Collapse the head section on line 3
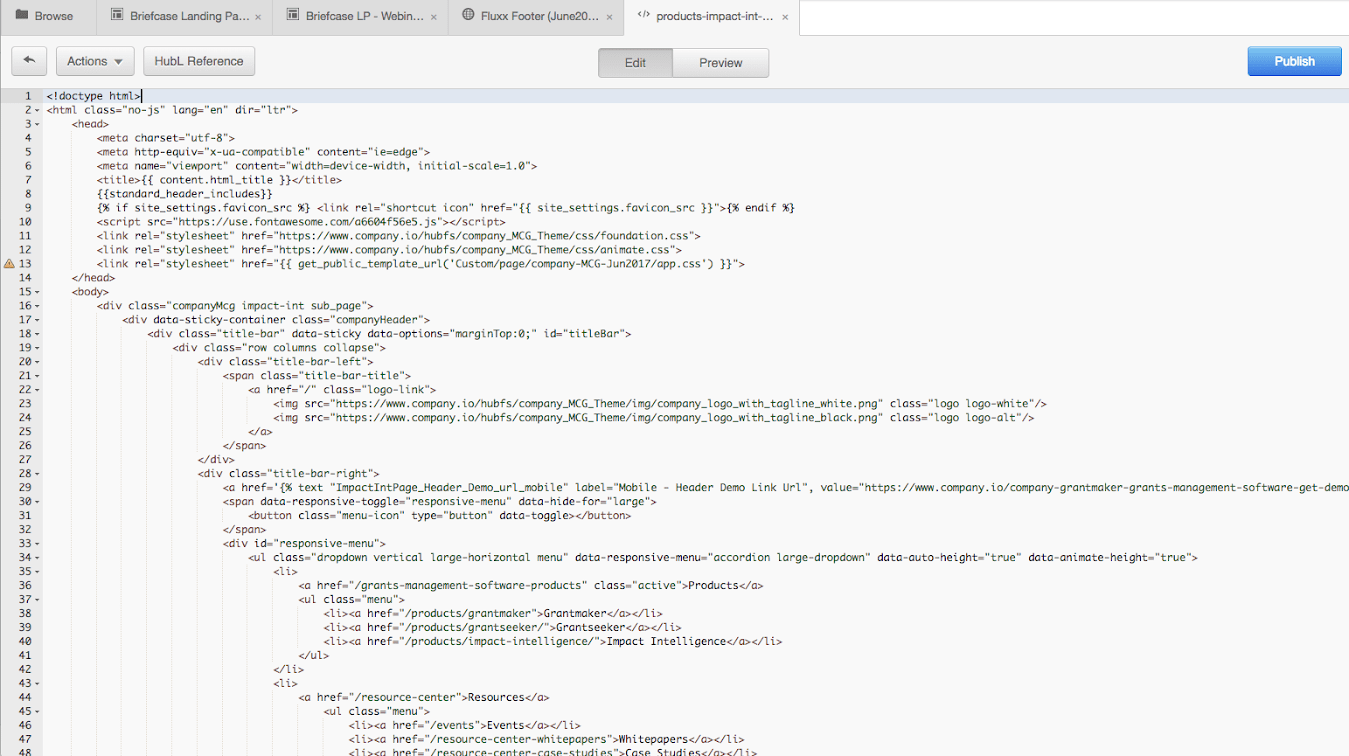 tap(36, 123)
